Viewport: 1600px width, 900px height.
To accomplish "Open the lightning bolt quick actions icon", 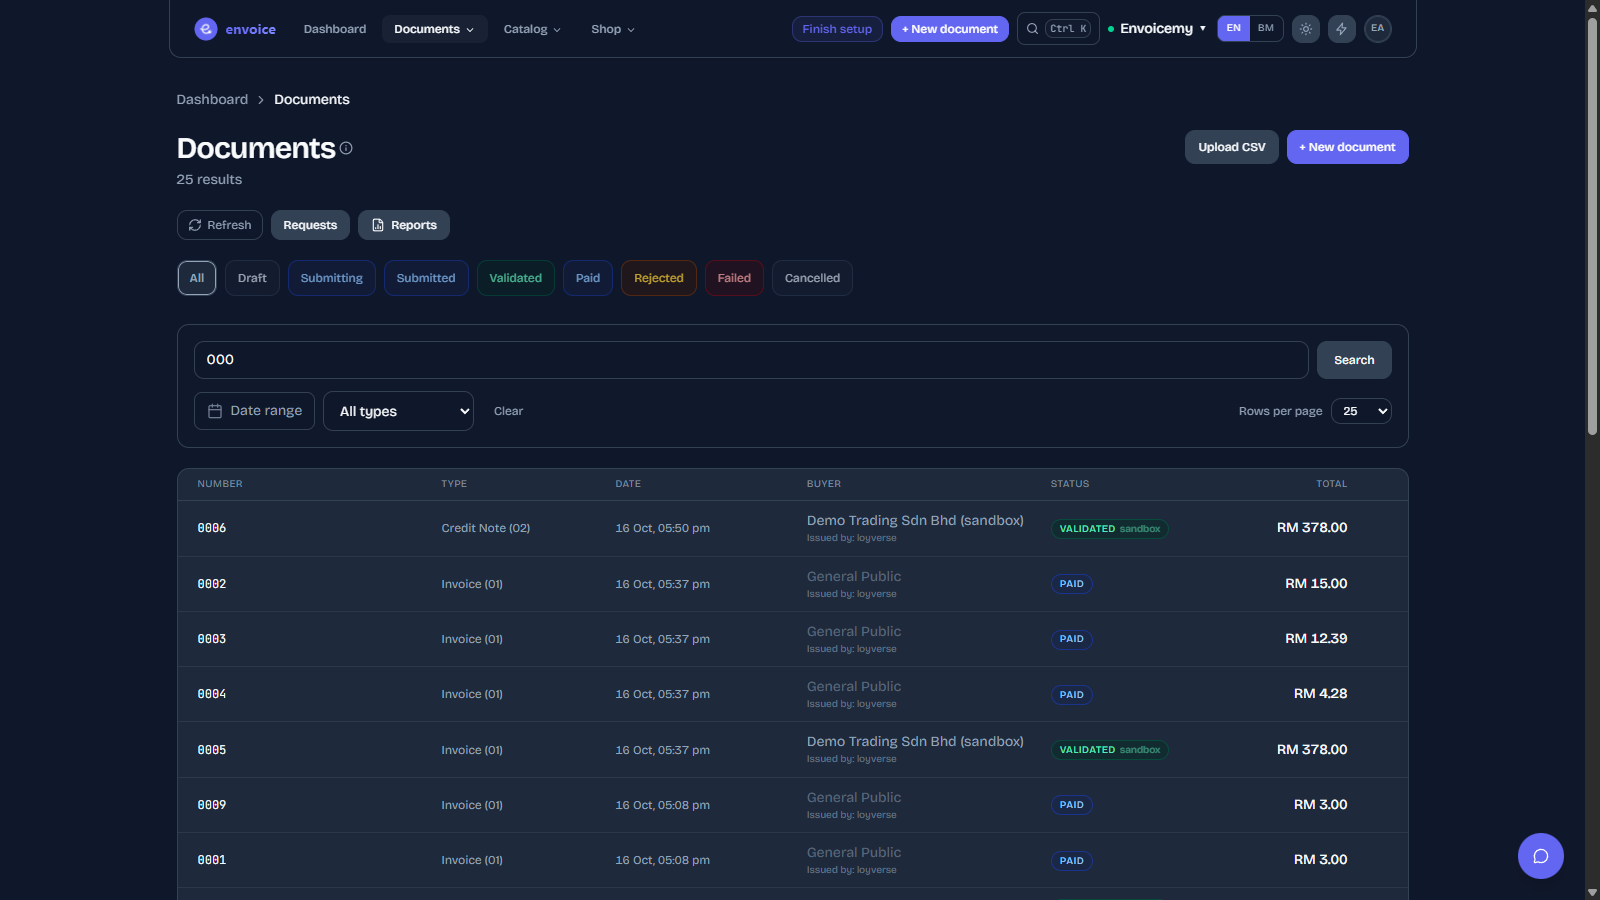I will (x=1342, y=29).
